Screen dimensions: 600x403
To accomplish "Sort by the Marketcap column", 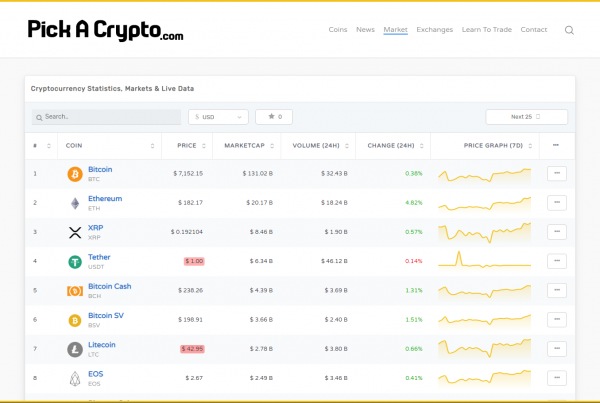I will click(x=247, y=145).
